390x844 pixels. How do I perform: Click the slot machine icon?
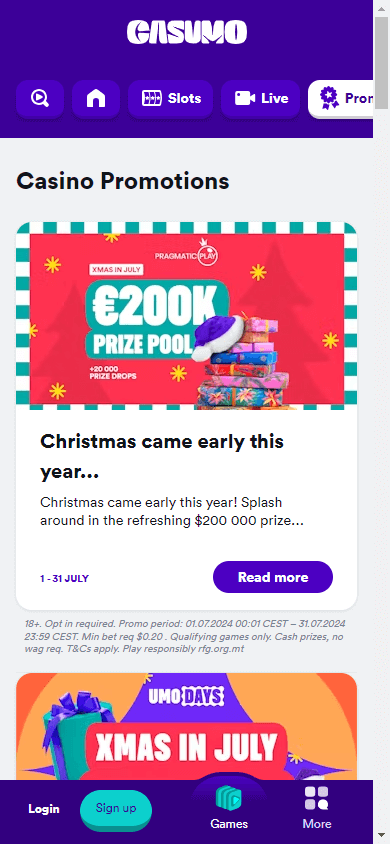coord(152,99)
